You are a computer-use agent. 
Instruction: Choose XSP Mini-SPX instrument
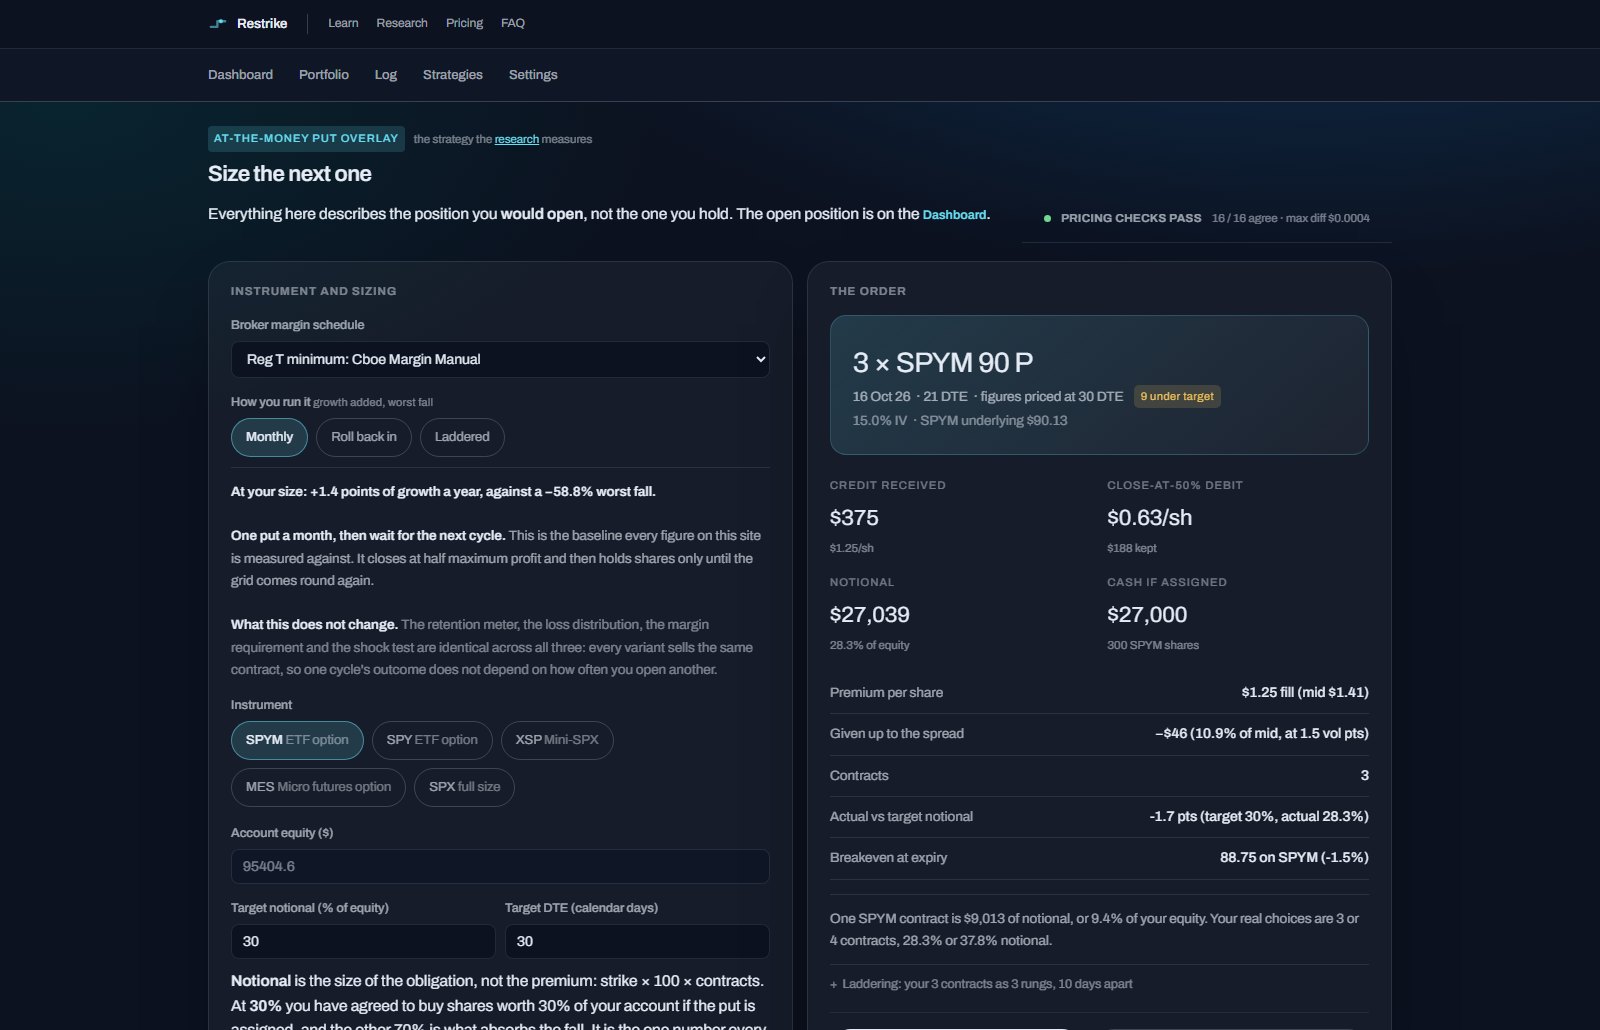point(557,740)
